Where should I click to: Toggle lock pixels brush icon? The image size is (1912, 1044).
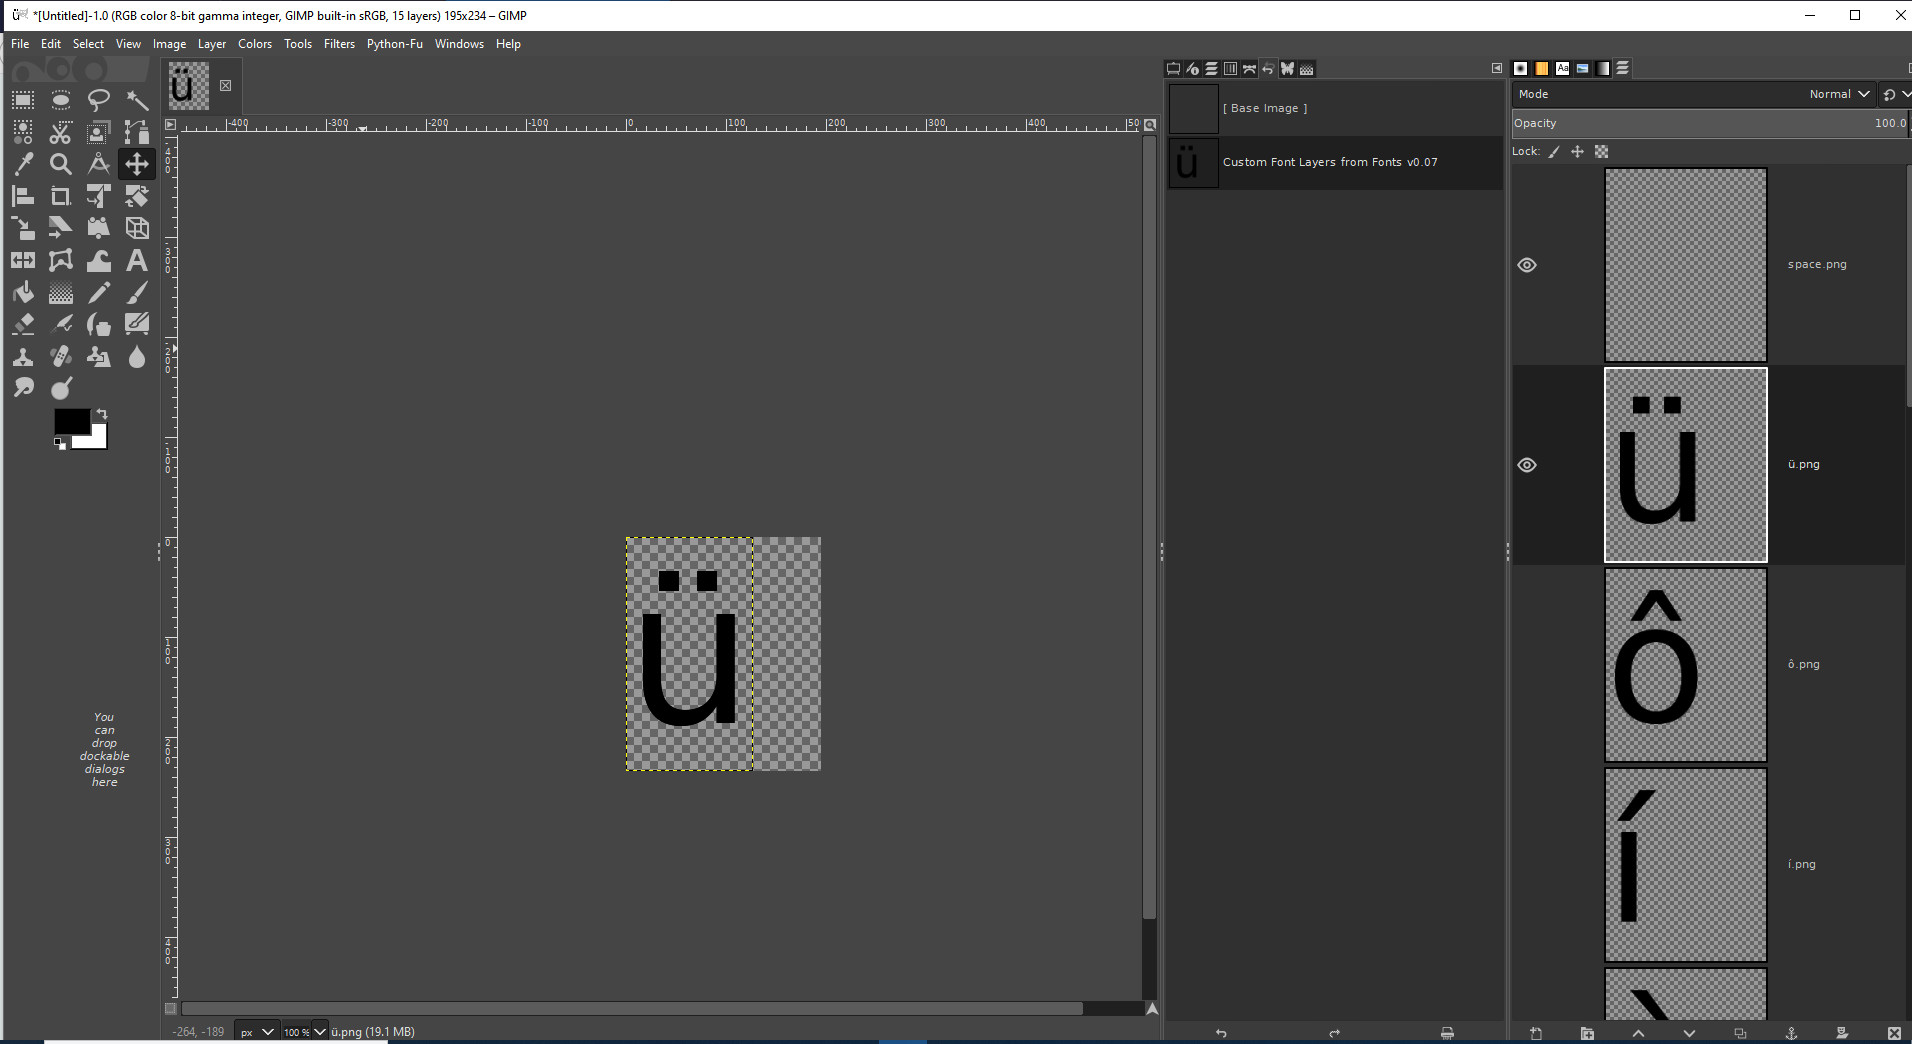pos(1554,152)
